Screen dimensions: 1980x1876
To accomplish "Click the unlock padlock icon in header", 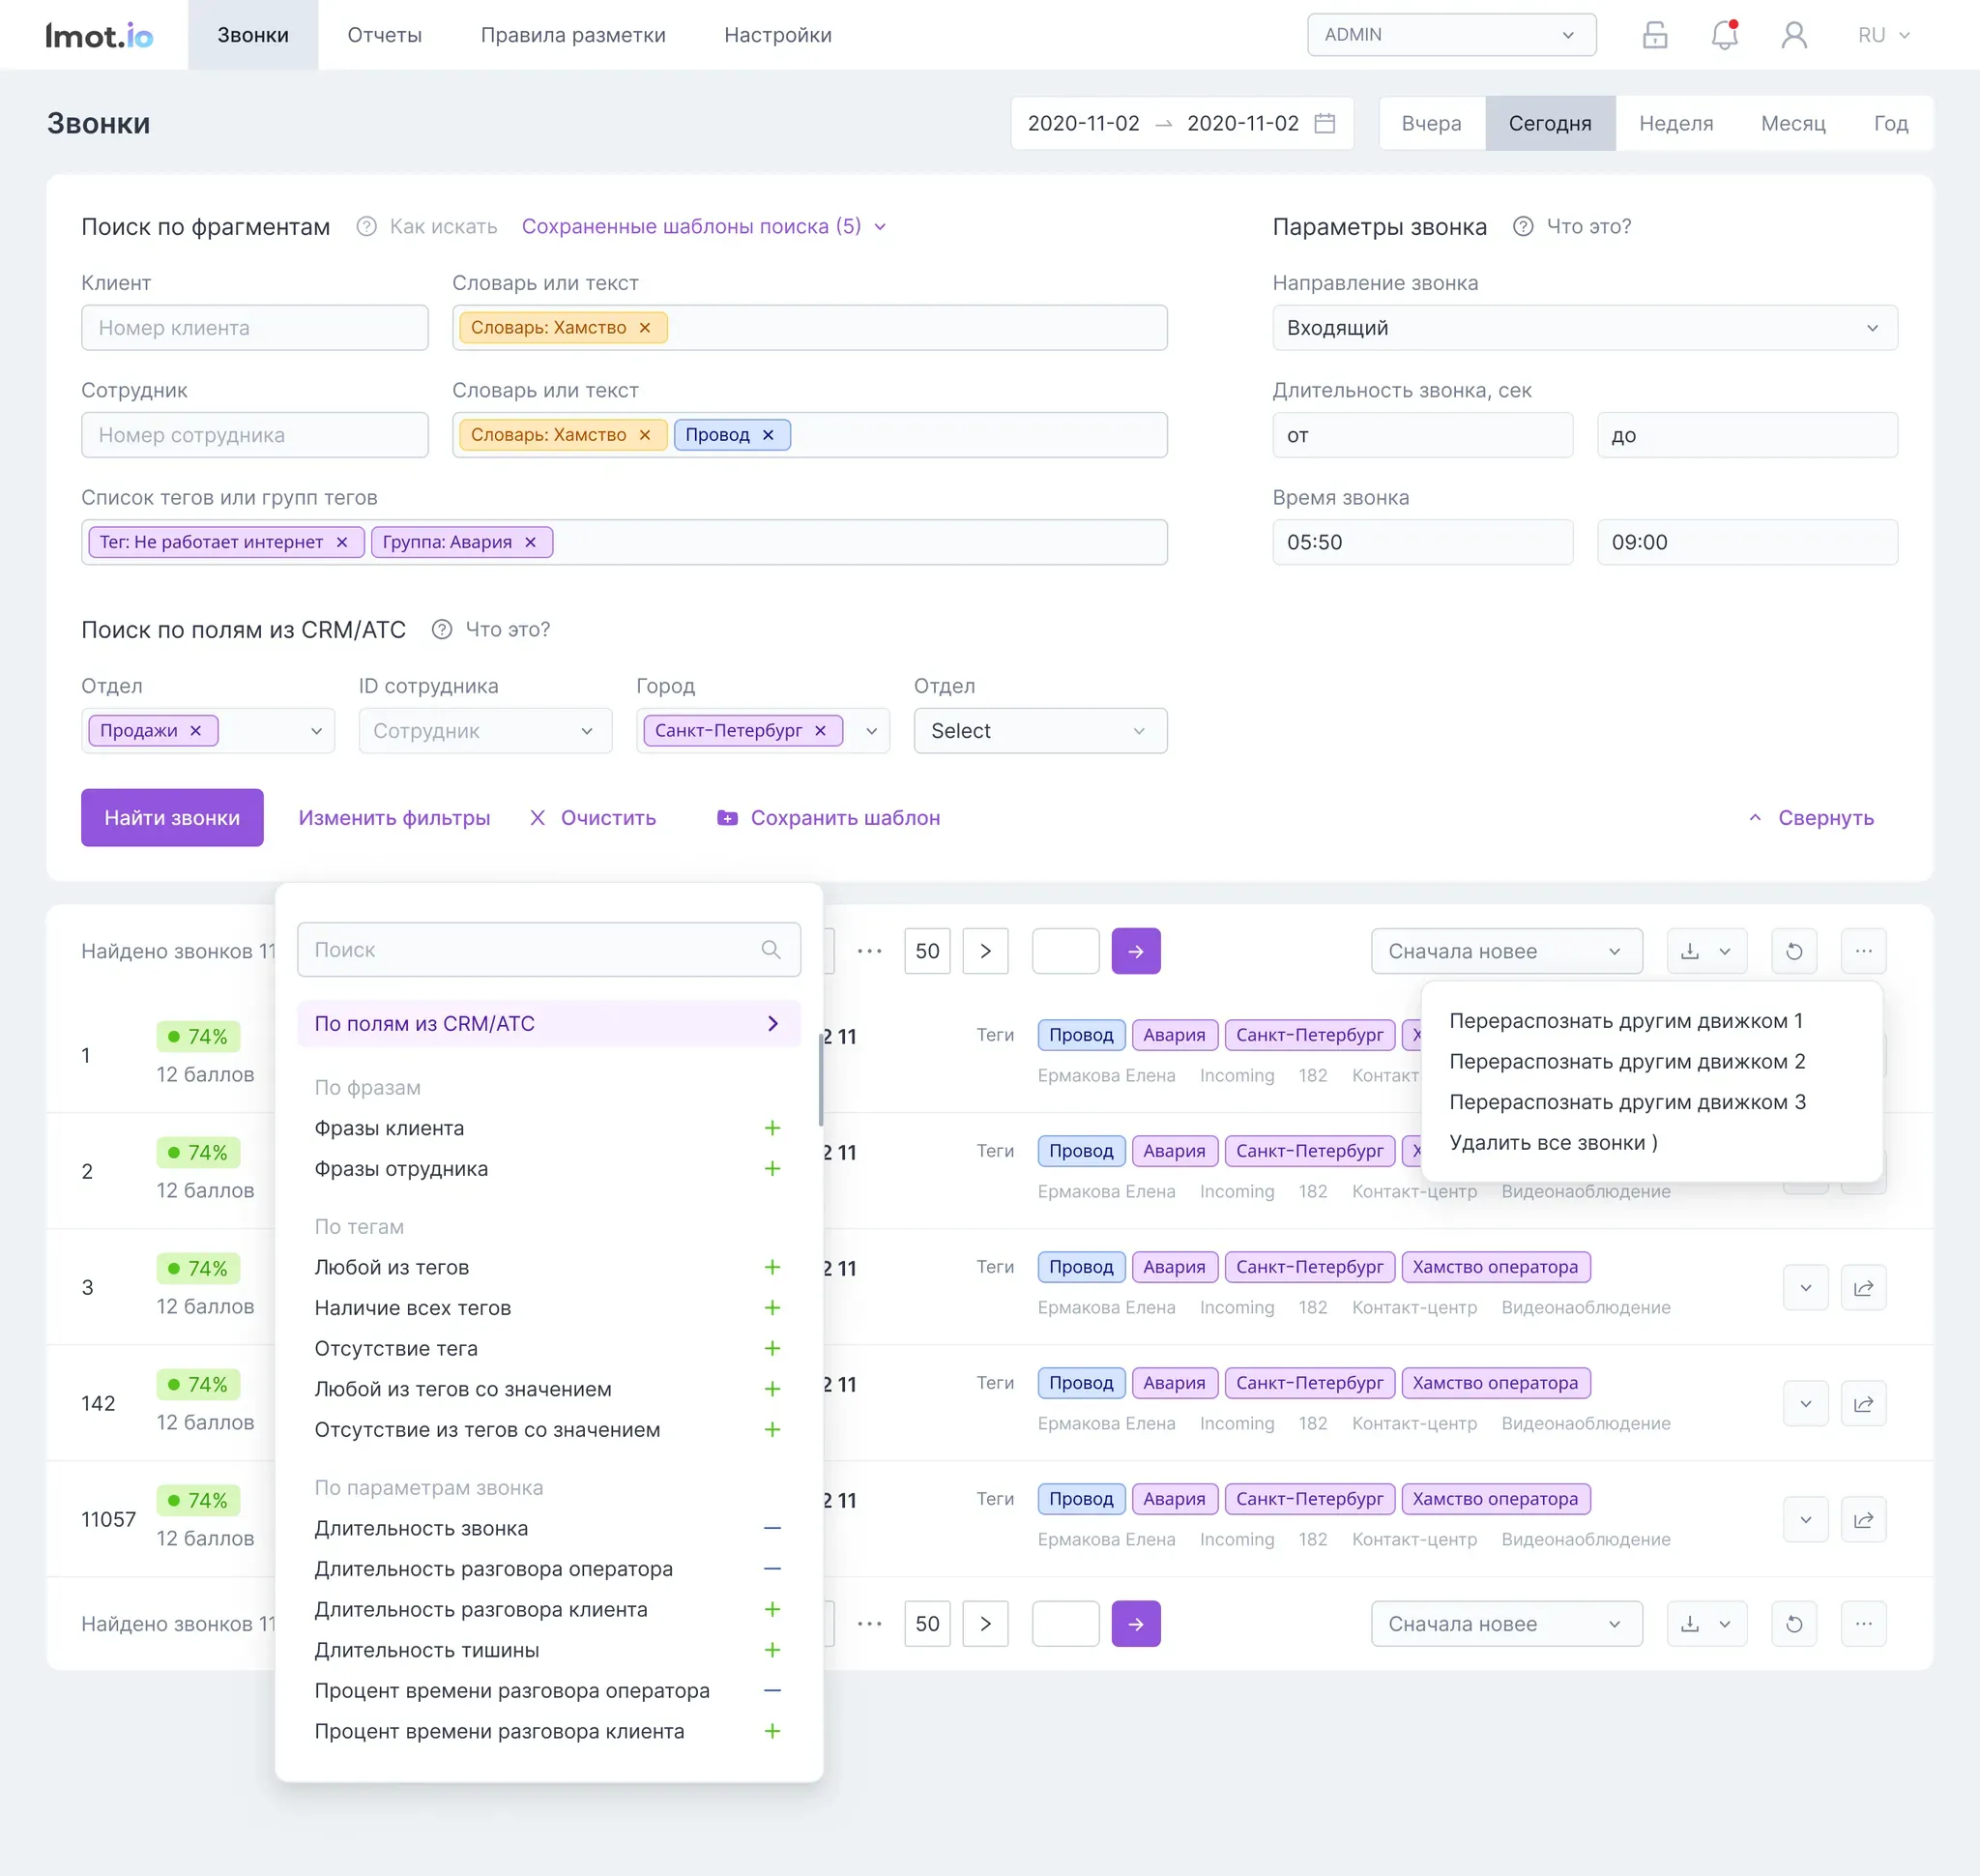I will (x=1655, y=35).
